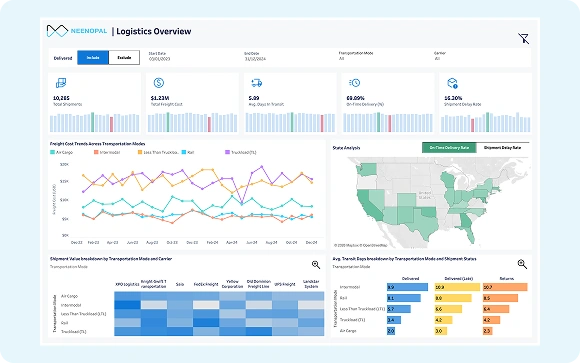Click the Rail legend swatch
The image size is (580, 363).
(183, 152)
